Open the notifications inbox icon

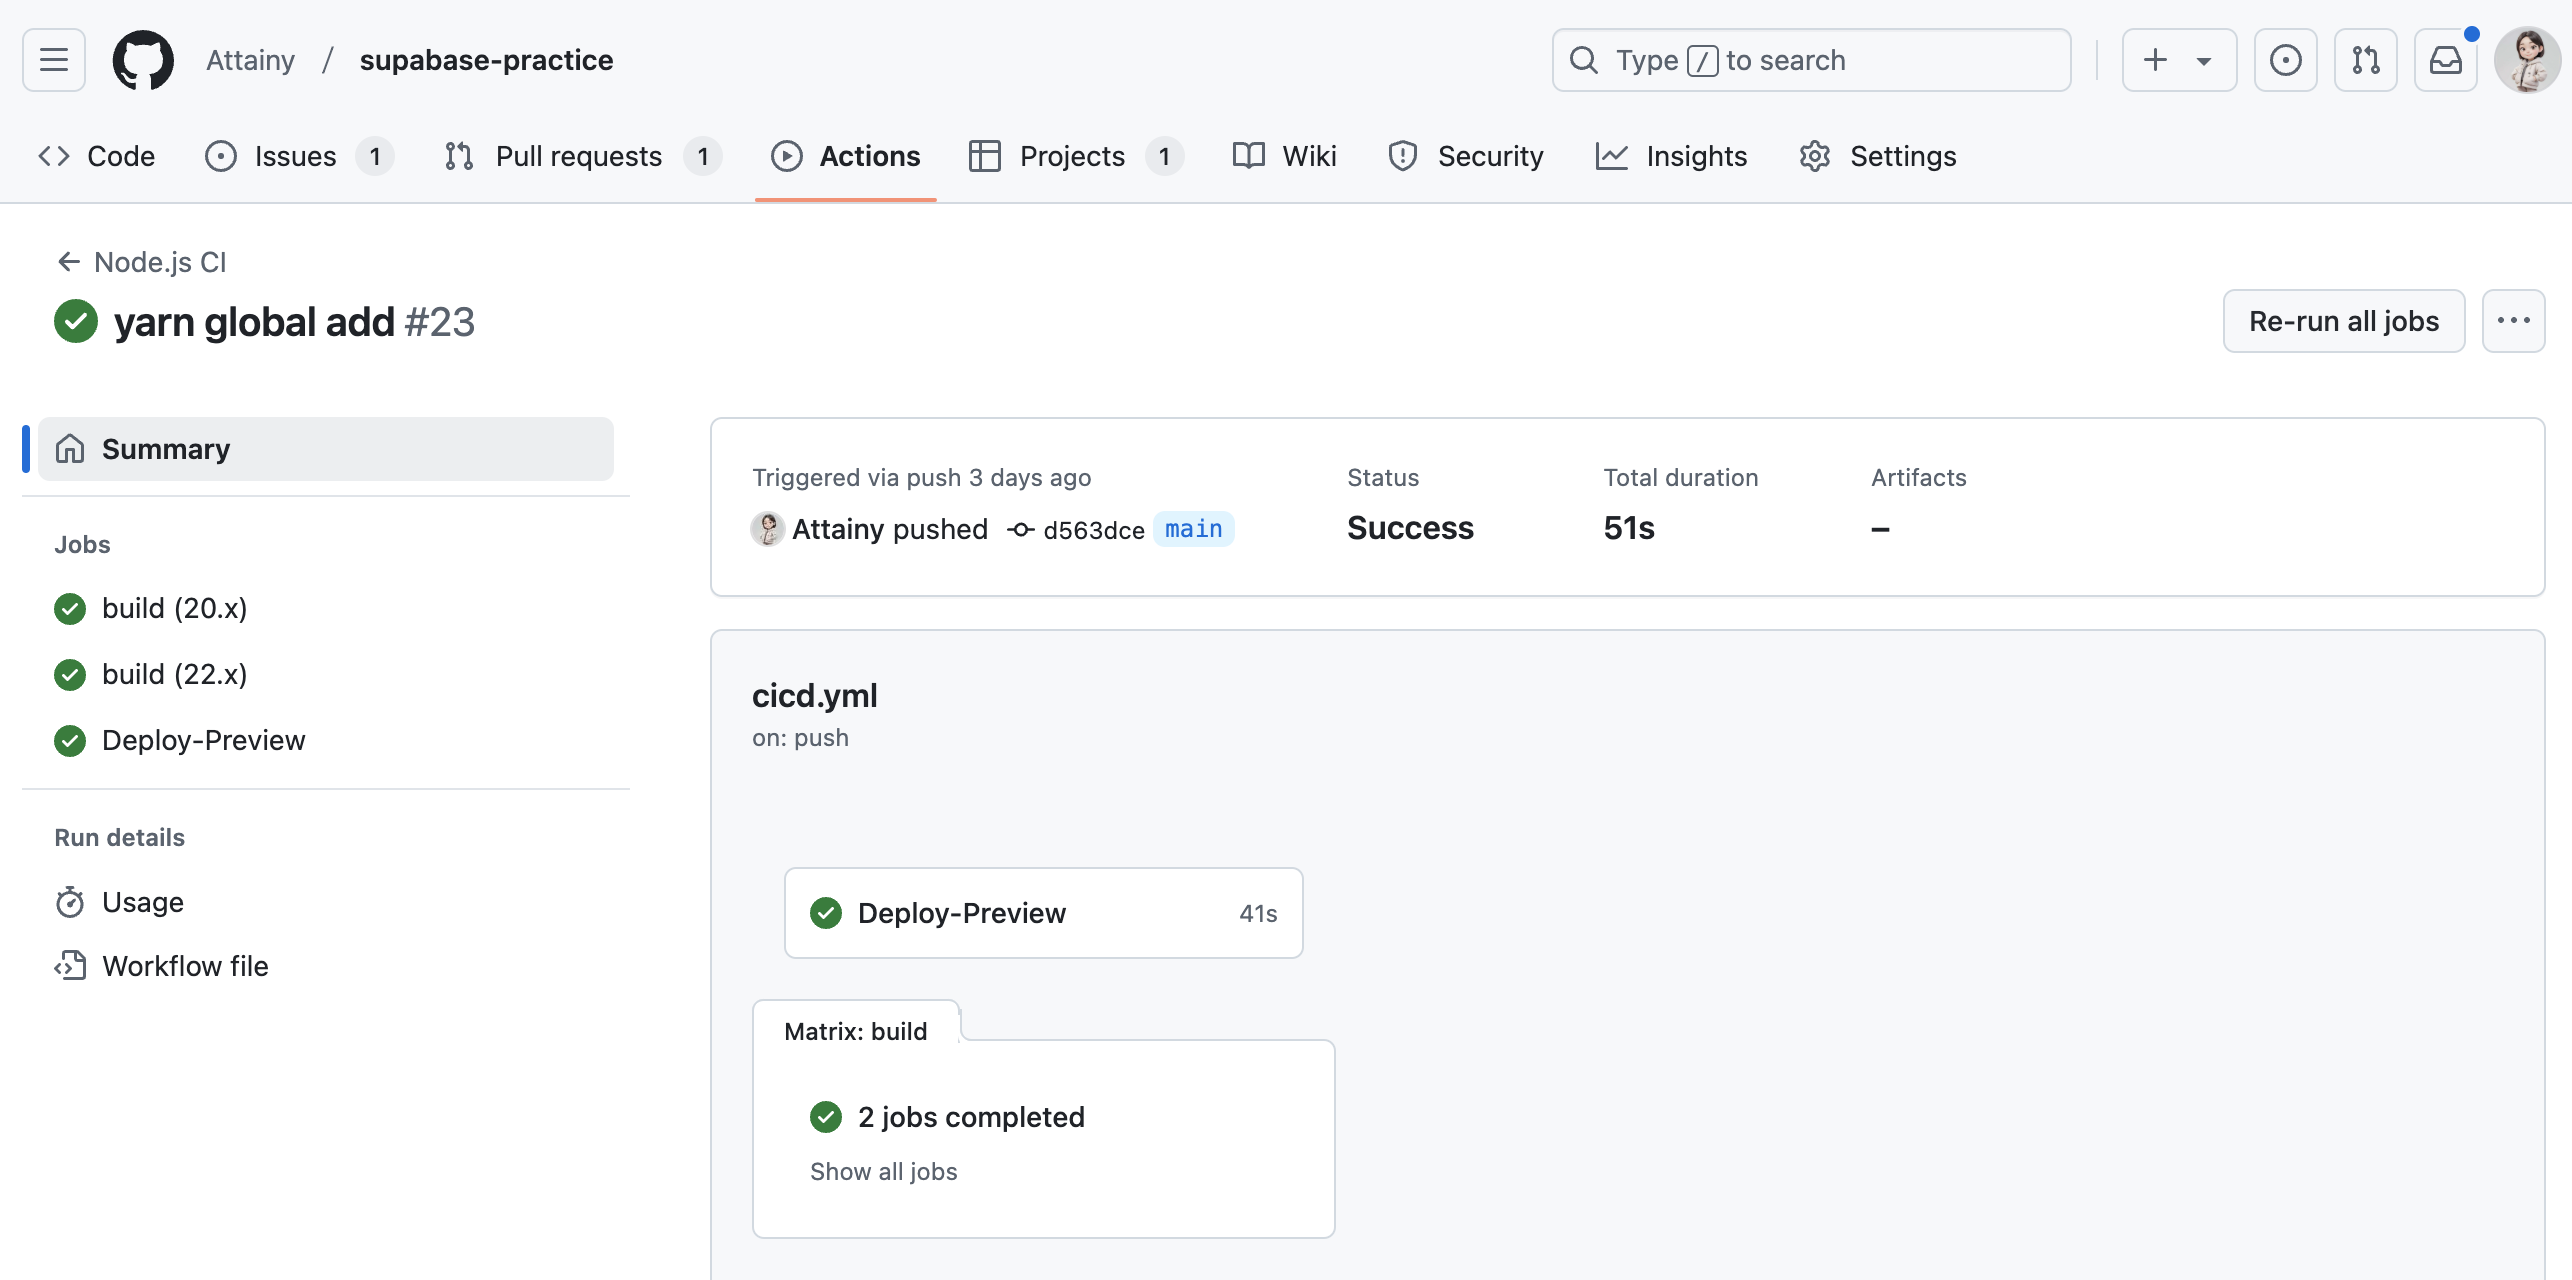tap(2445, 60)
